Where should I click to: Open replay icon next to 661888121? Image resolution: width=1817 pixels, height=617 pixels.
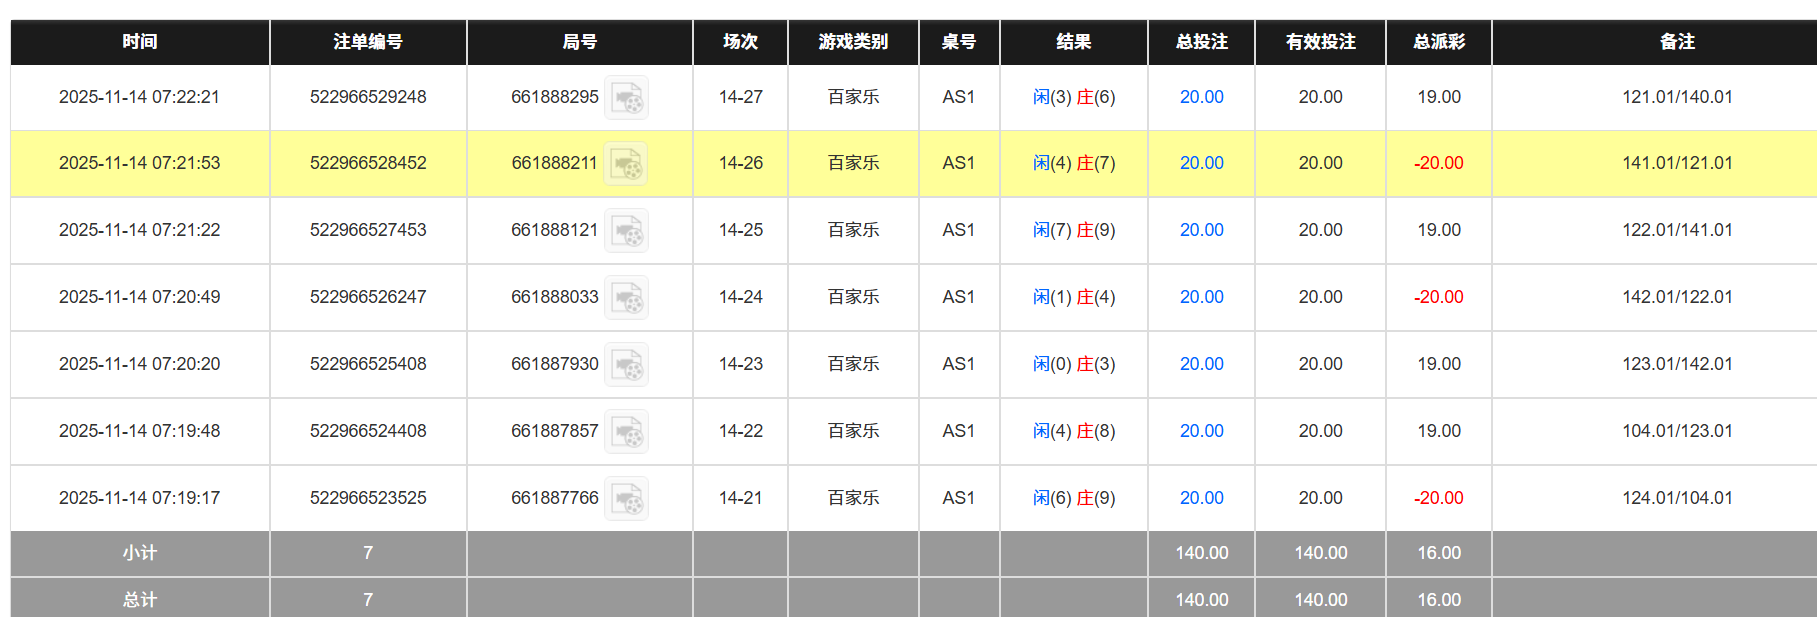pos(627,231)
